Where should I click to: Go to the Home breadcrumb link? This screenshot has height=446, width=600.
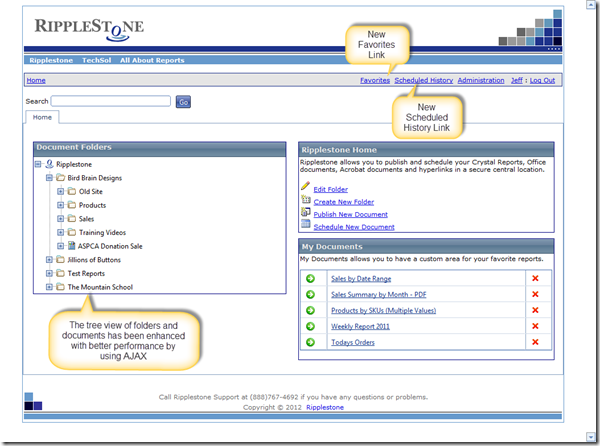coord(36,80)
